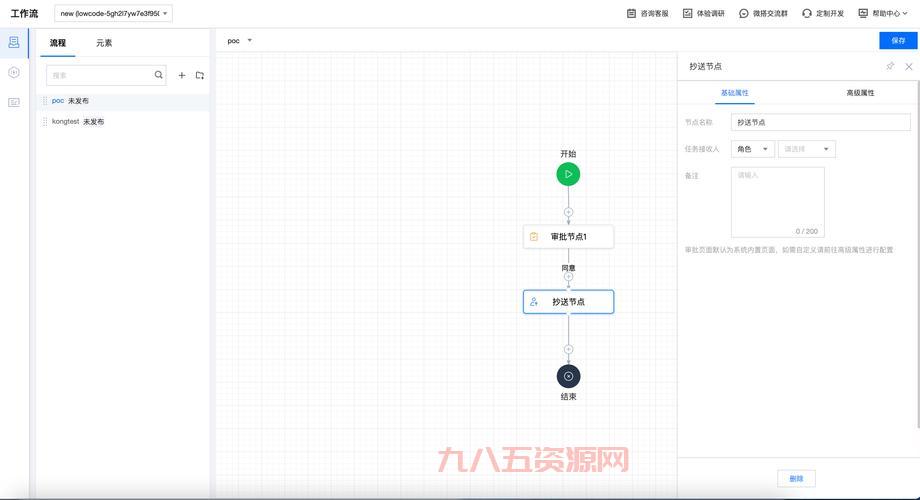Expand the poc flow dropdown on canvas
The height and width of the screenshot is (500, 920).
coord(249,40)
